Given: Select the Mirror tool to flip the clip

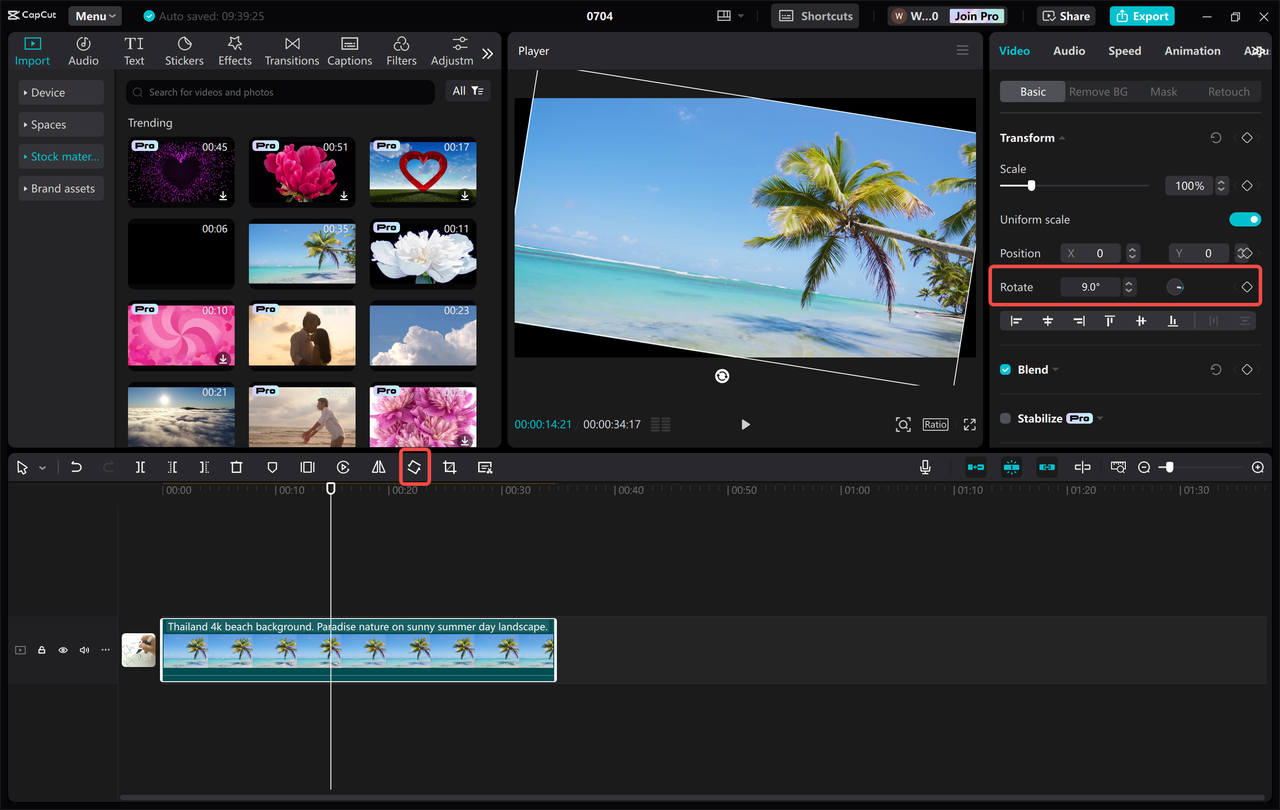Looking at the screenshot, I should (379, 466).
